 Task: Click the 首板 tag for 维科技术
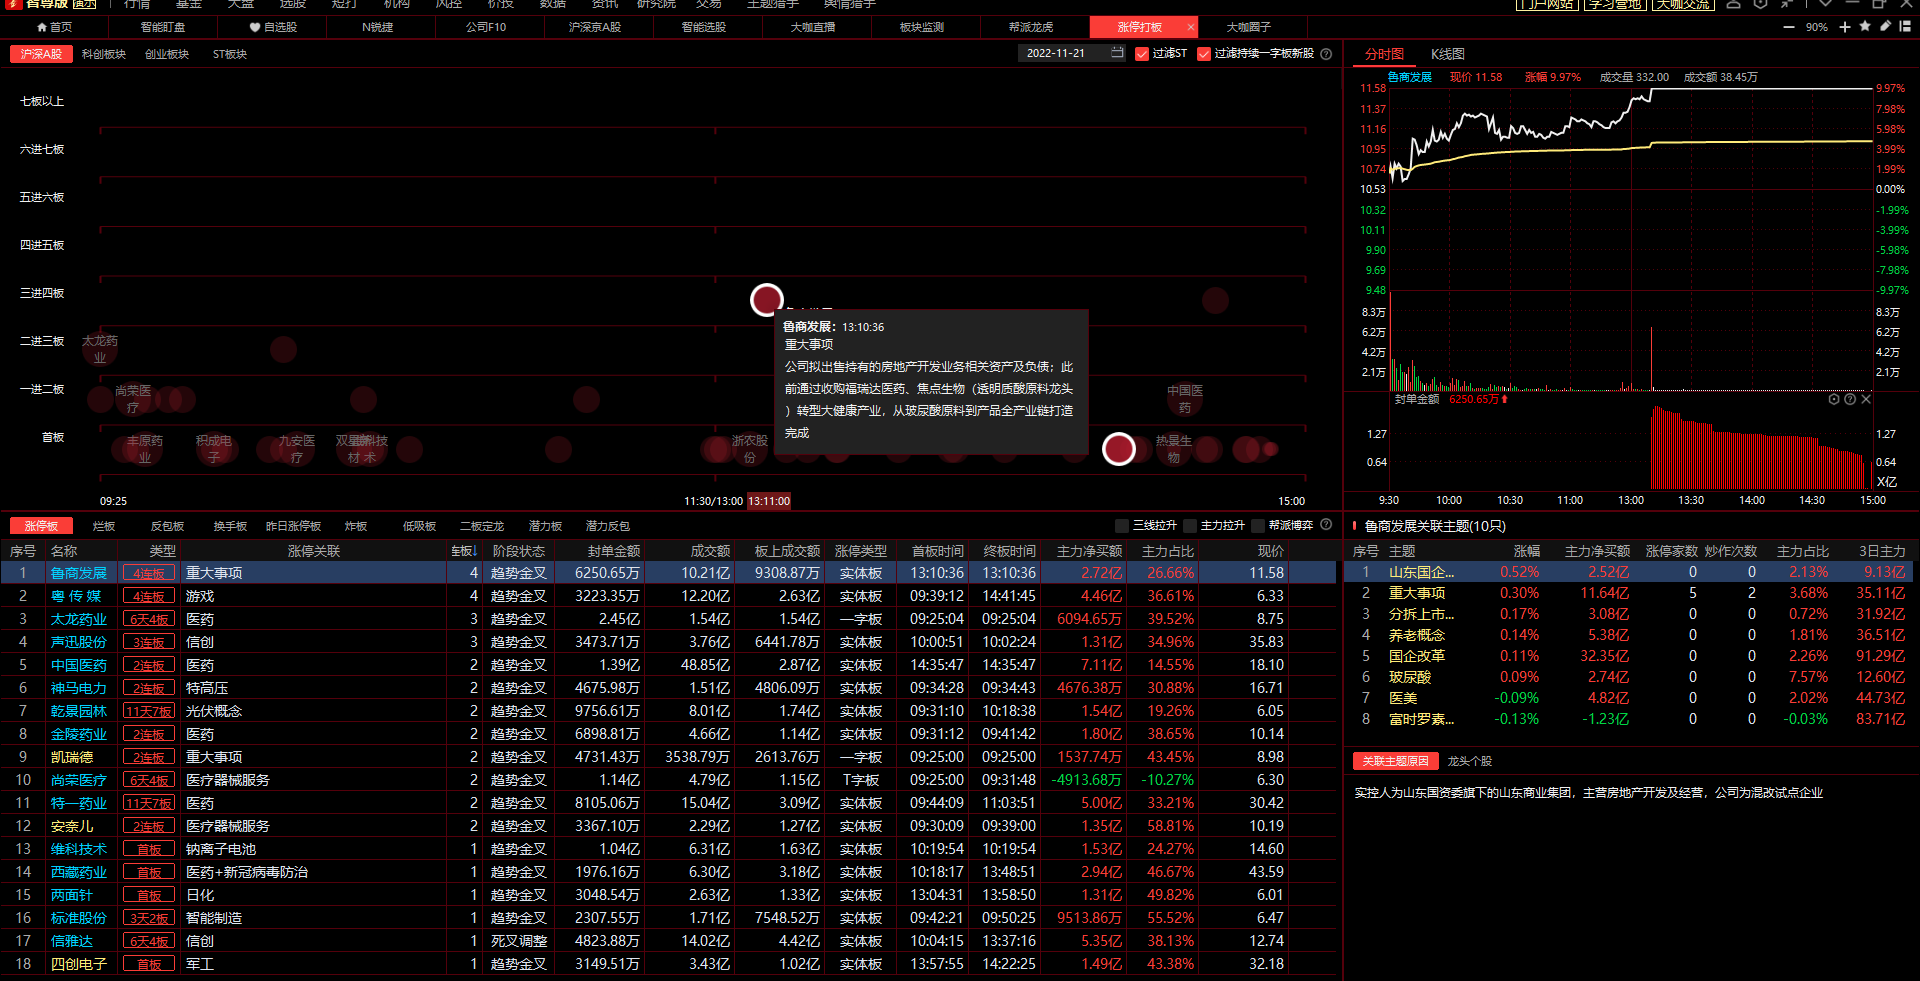point(148,849)
